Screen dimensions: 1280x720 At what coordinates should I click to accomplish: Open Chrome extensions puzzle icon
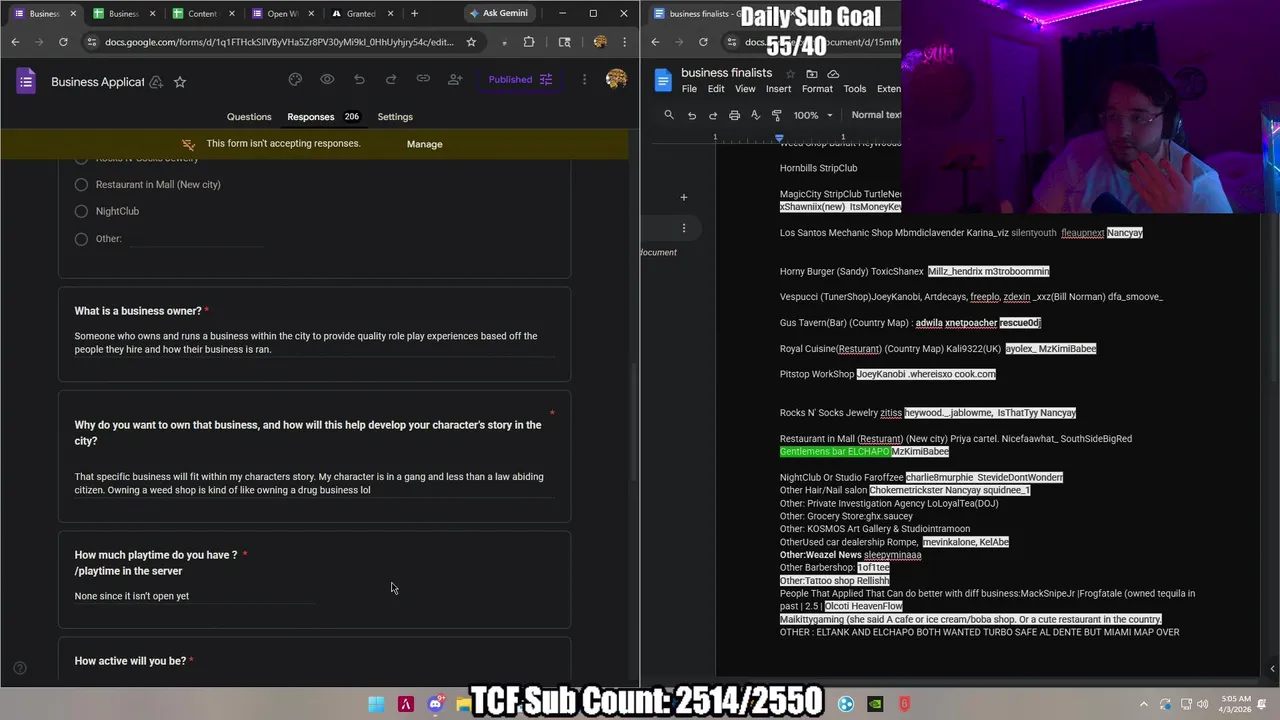(529, 42)
